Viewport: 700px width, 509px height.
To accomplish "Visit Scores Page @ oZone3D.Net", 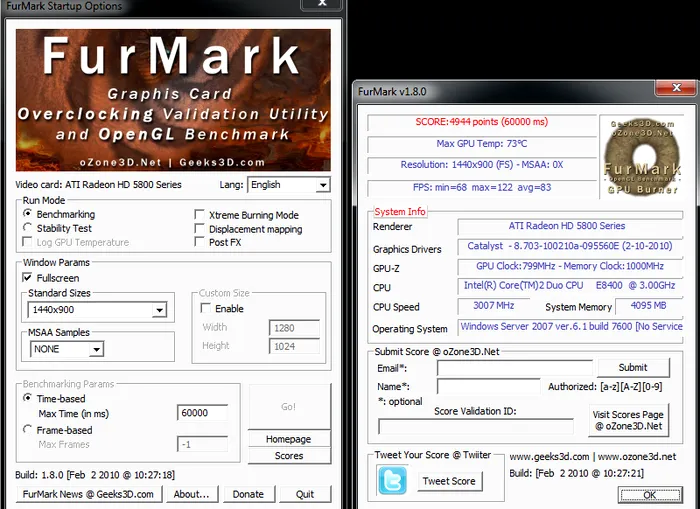I will (629, 420).
